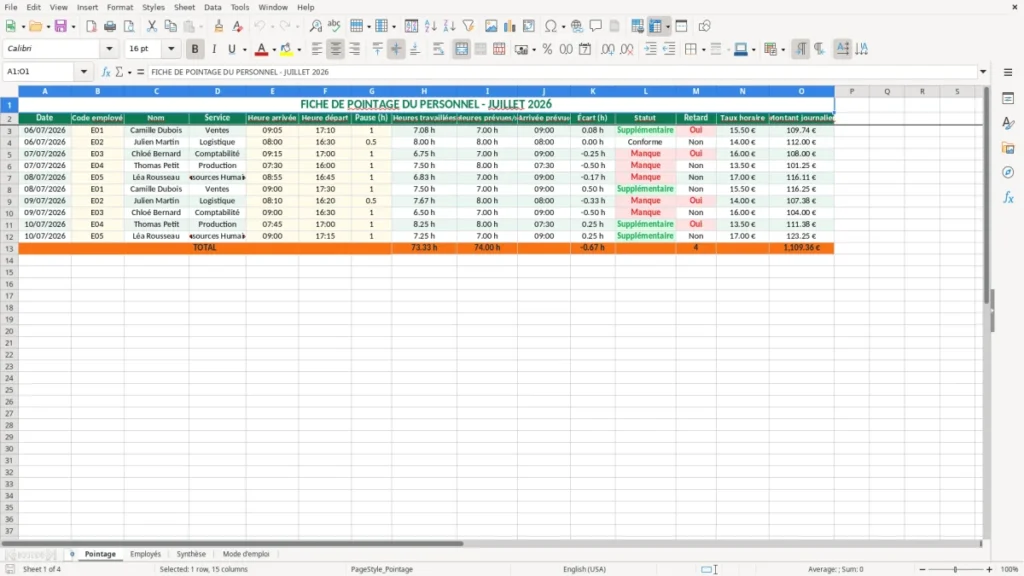Sort ascending with A-Z icon
Screen dimensions: 1024x576
[x=430, y=26]
